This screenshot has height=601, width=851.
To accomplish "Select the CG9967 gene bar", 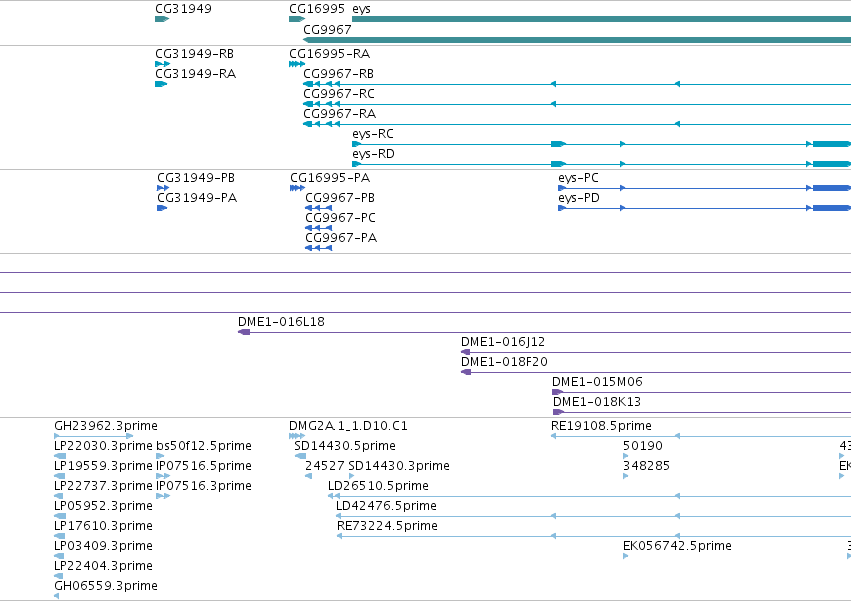I will point(577,40).
